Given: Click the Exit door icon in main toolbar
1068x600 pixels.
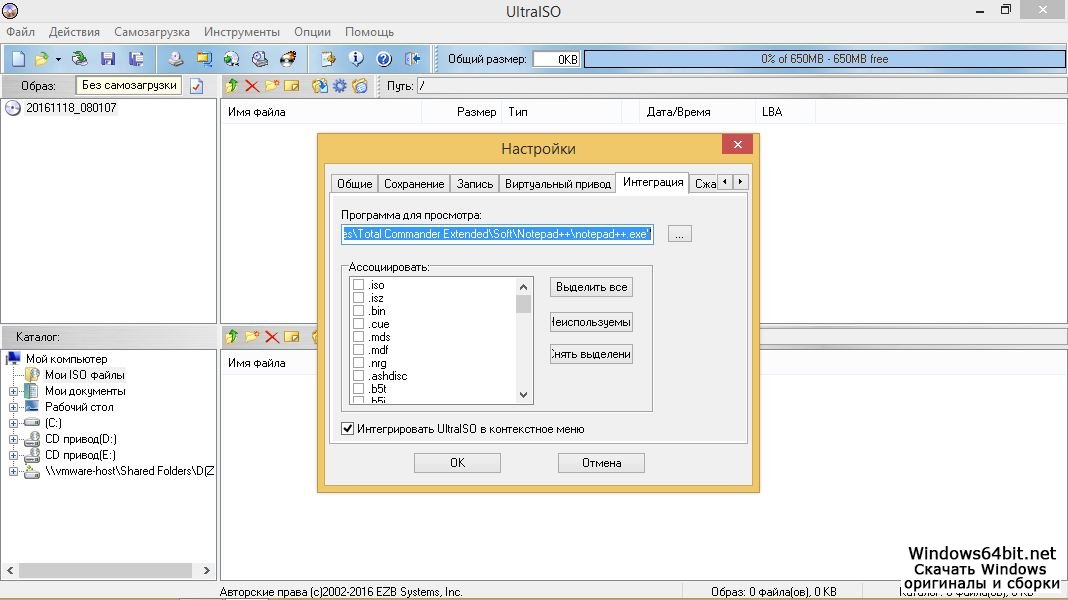Looking at the screenshot, I should [x=411, y=59].
